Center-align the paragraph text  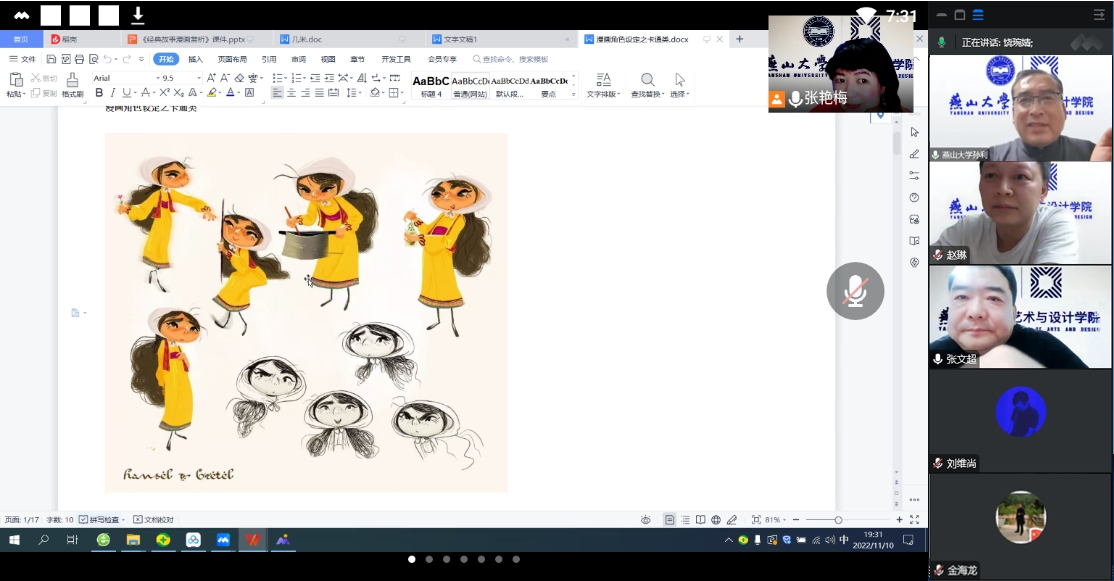(x=291, y=93)
